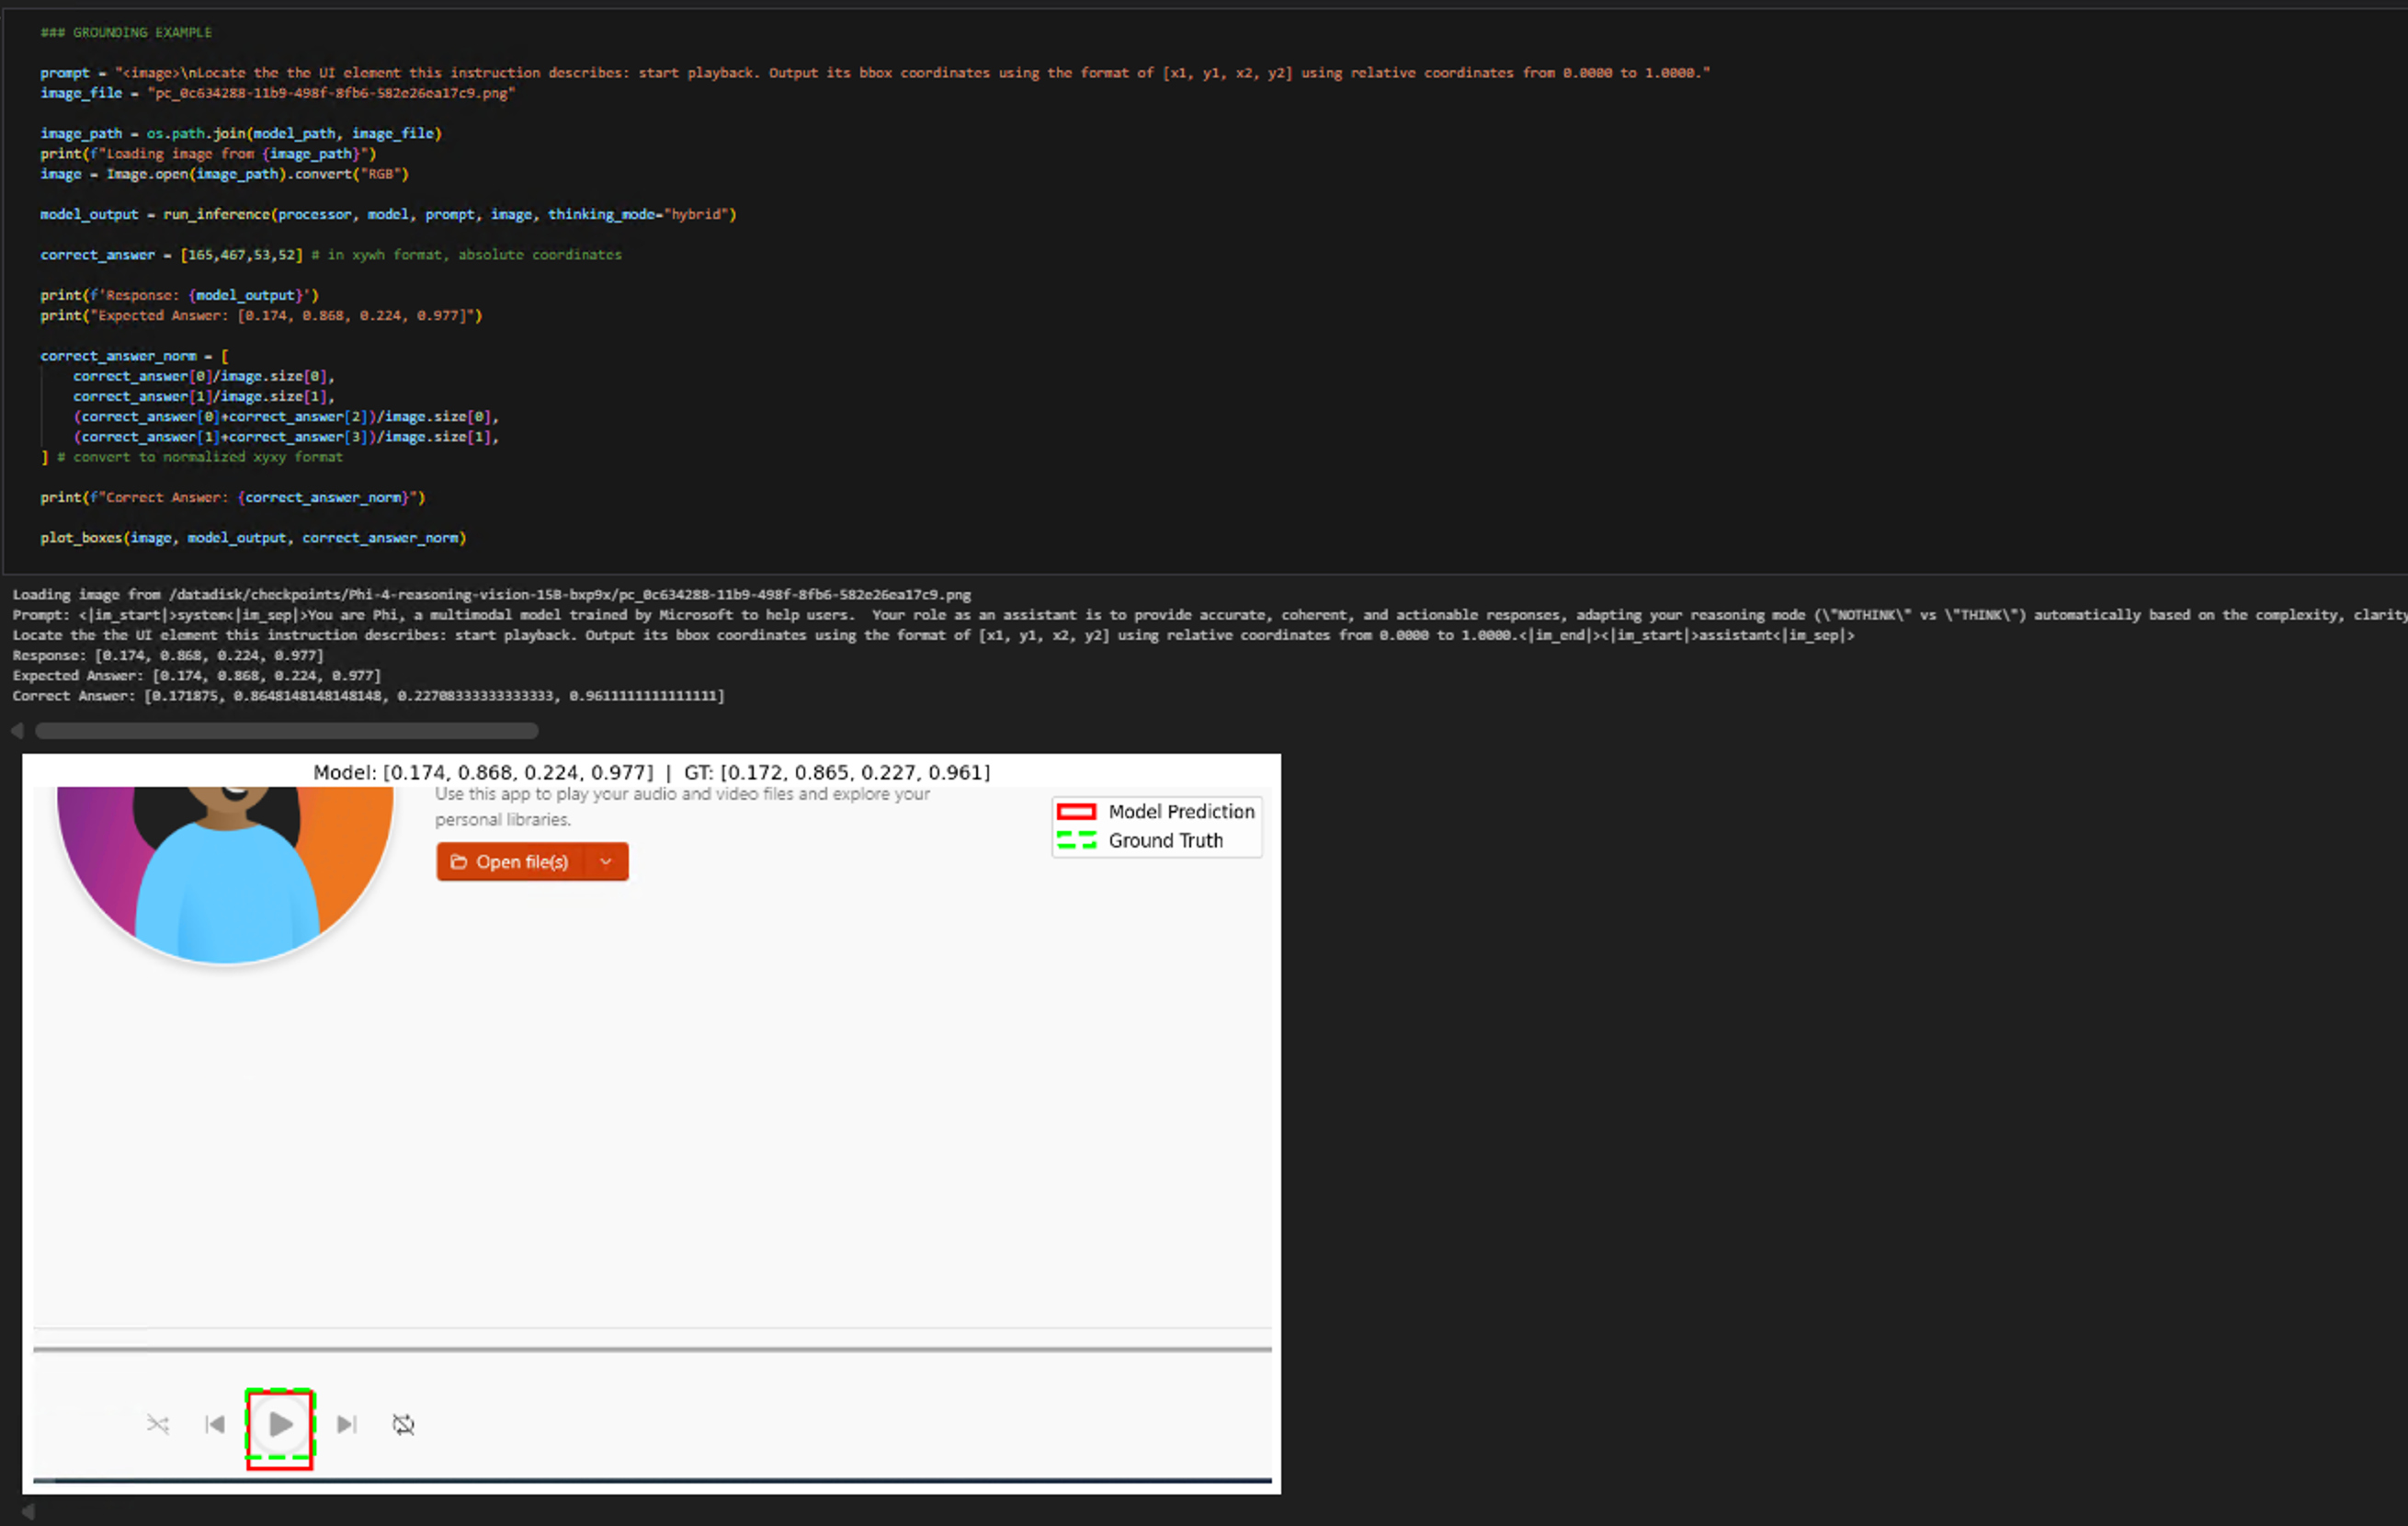2408x1526 pixels.
Task: Click the red Model Prediction legend swatch
Action: tap(1076, 812)
